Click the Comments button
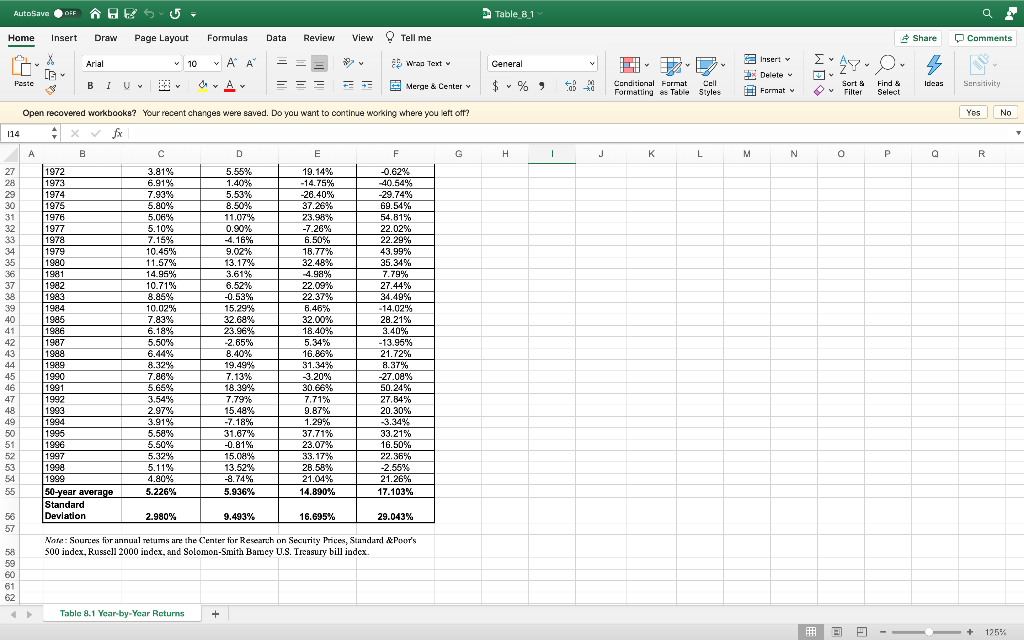1024x640 pixels. click(x=983, y=38)
